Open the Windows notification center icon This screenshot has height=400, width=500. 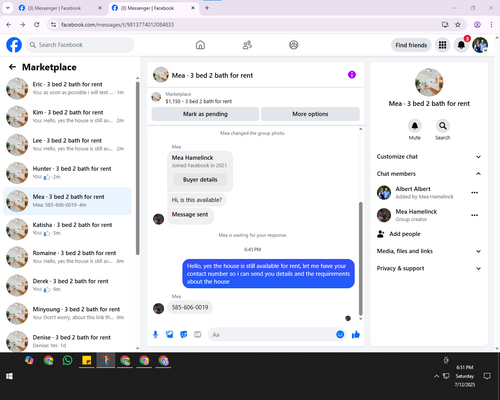click(x=487, y=376)
